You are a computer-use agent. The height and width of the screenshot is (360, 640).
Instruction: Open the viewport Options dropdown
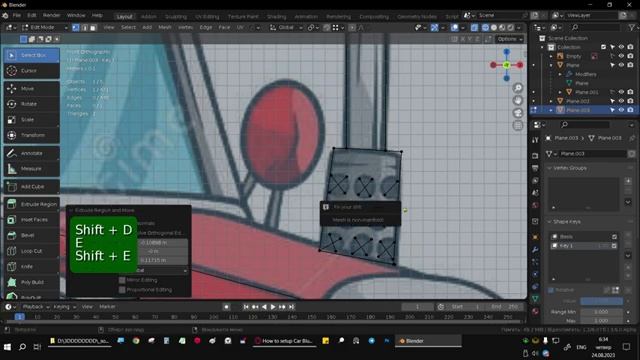[510, 39]
